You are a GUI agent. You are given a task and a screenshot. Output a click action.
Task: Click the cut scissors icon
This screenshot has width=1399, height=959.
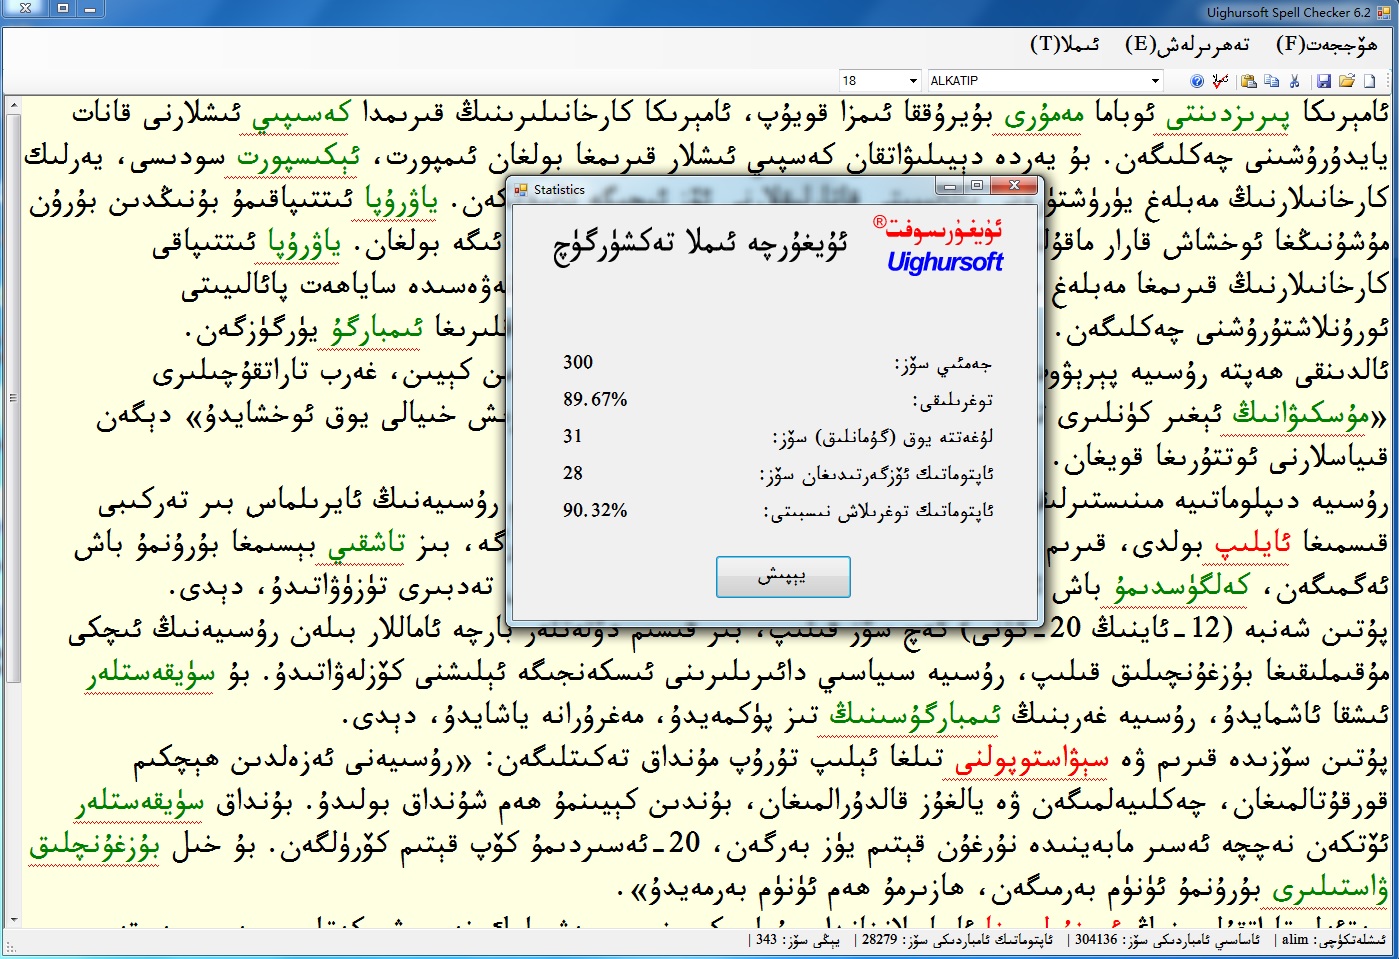coord(1294,81)
